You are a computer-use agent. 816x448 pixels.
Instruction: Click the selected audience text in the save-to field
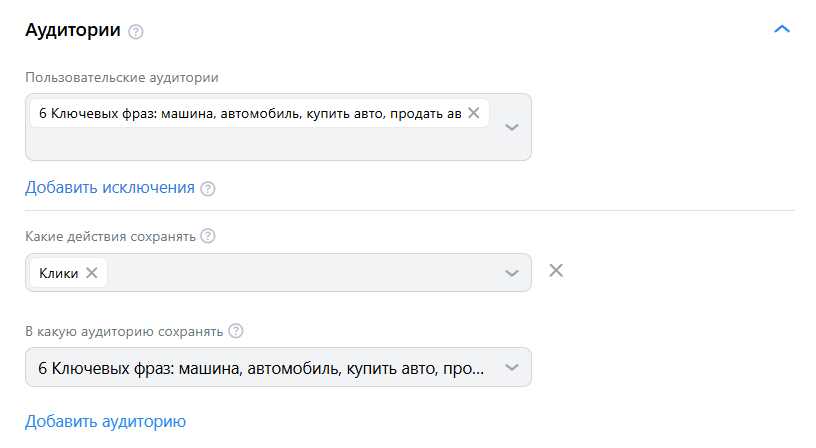[260, 367]
